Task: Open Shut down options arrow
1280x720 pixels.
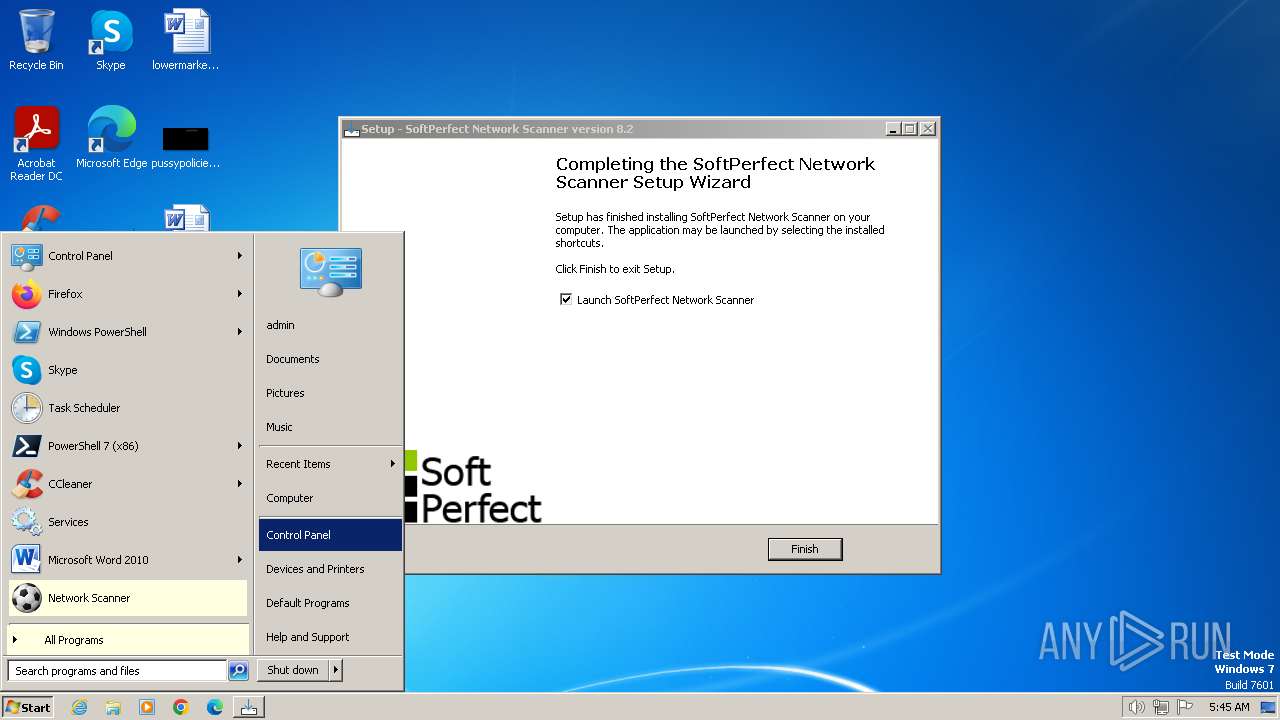Action: (x=335, y=670)
